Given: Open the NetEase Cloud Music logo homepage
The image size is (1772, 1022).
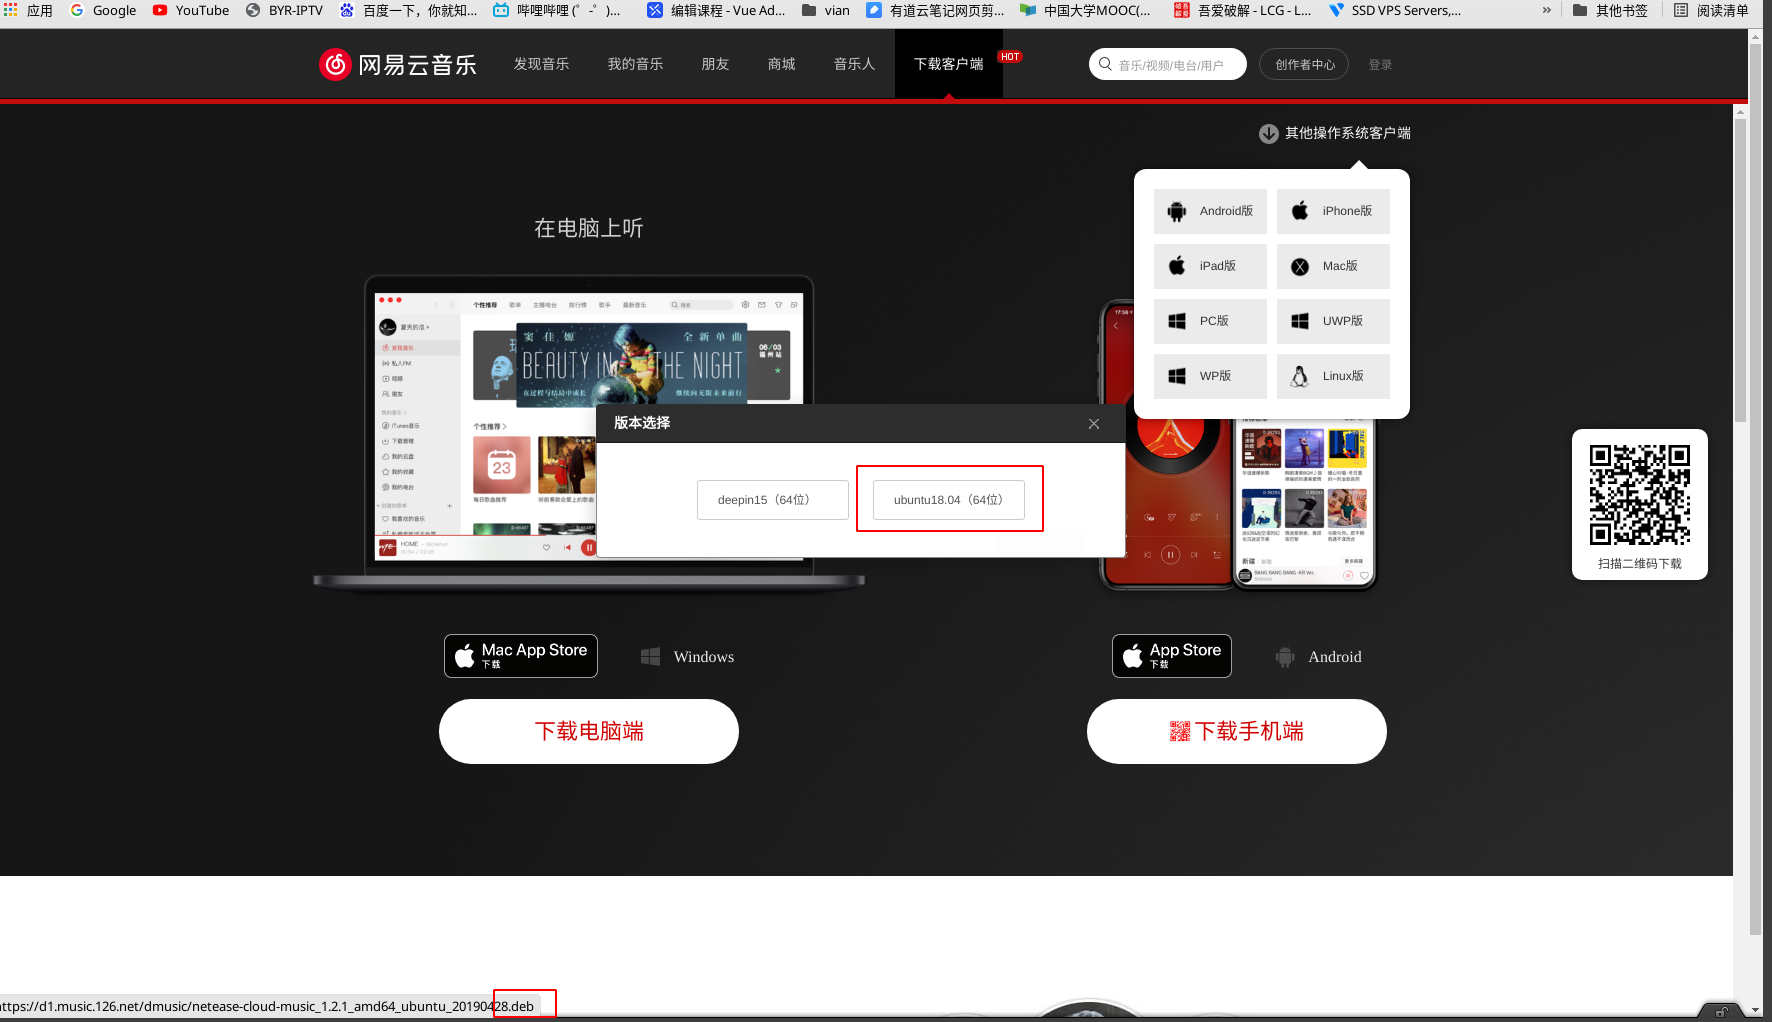Looking at the screenshot, I should point(397,63).
